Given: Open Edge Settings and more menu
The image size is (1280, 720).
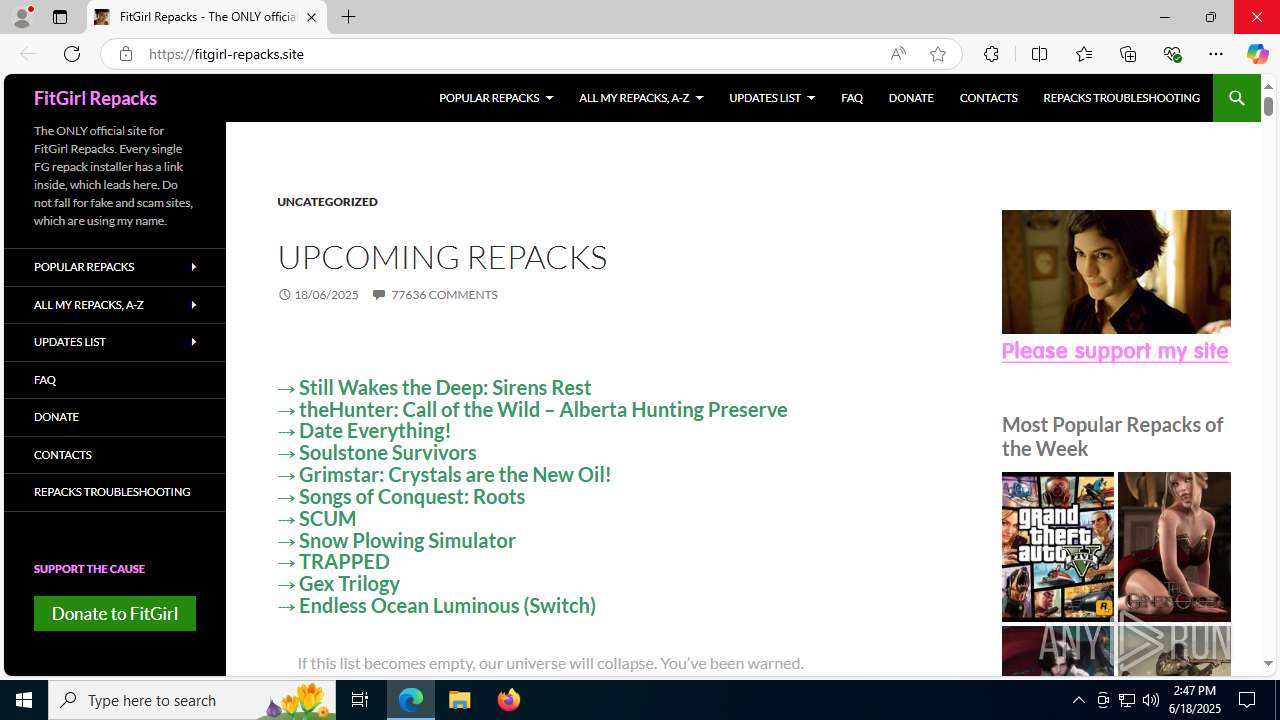Looking at the screenshot, I should (x=1216, y=54).
